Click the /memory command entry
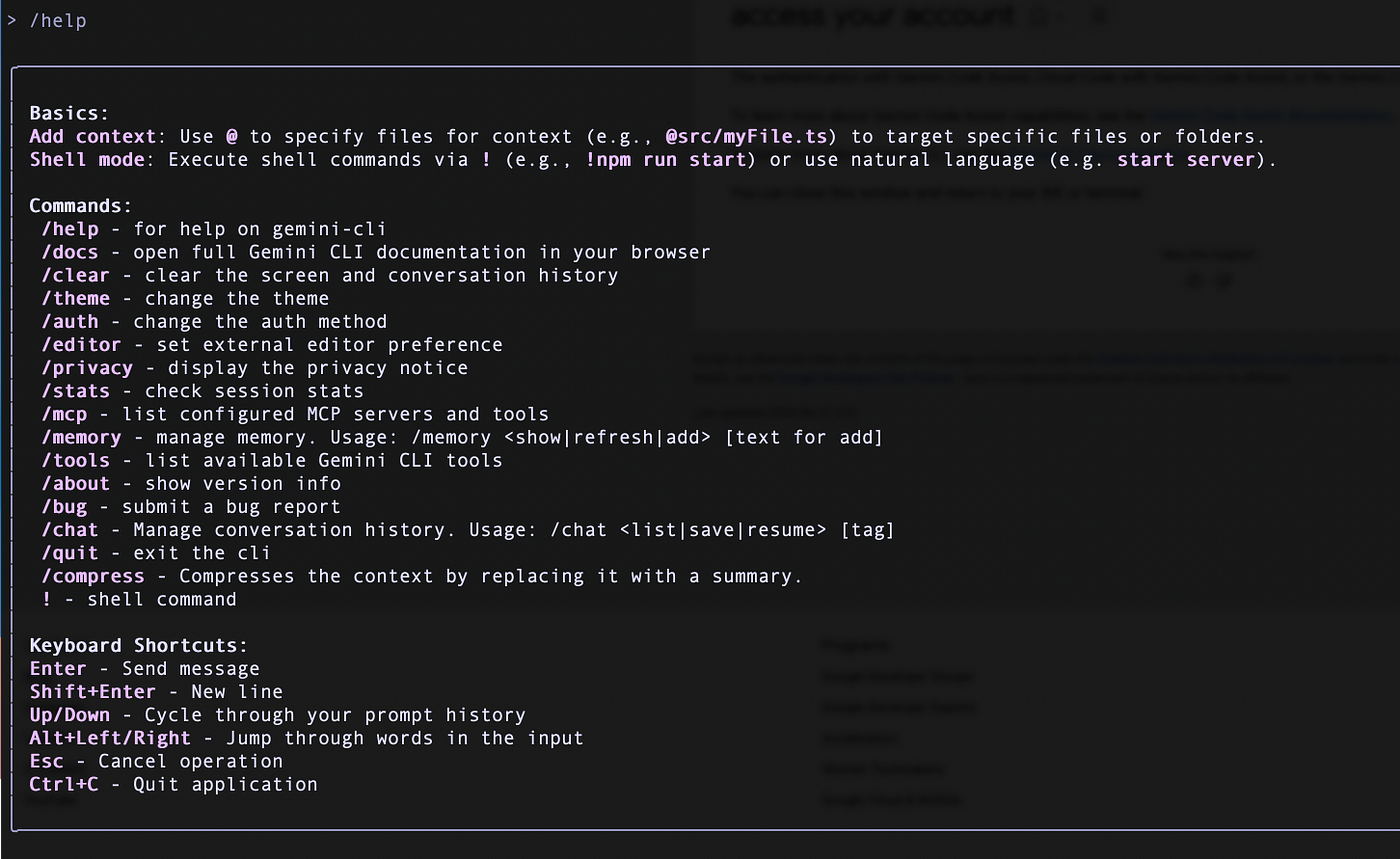 pos(462,437)
